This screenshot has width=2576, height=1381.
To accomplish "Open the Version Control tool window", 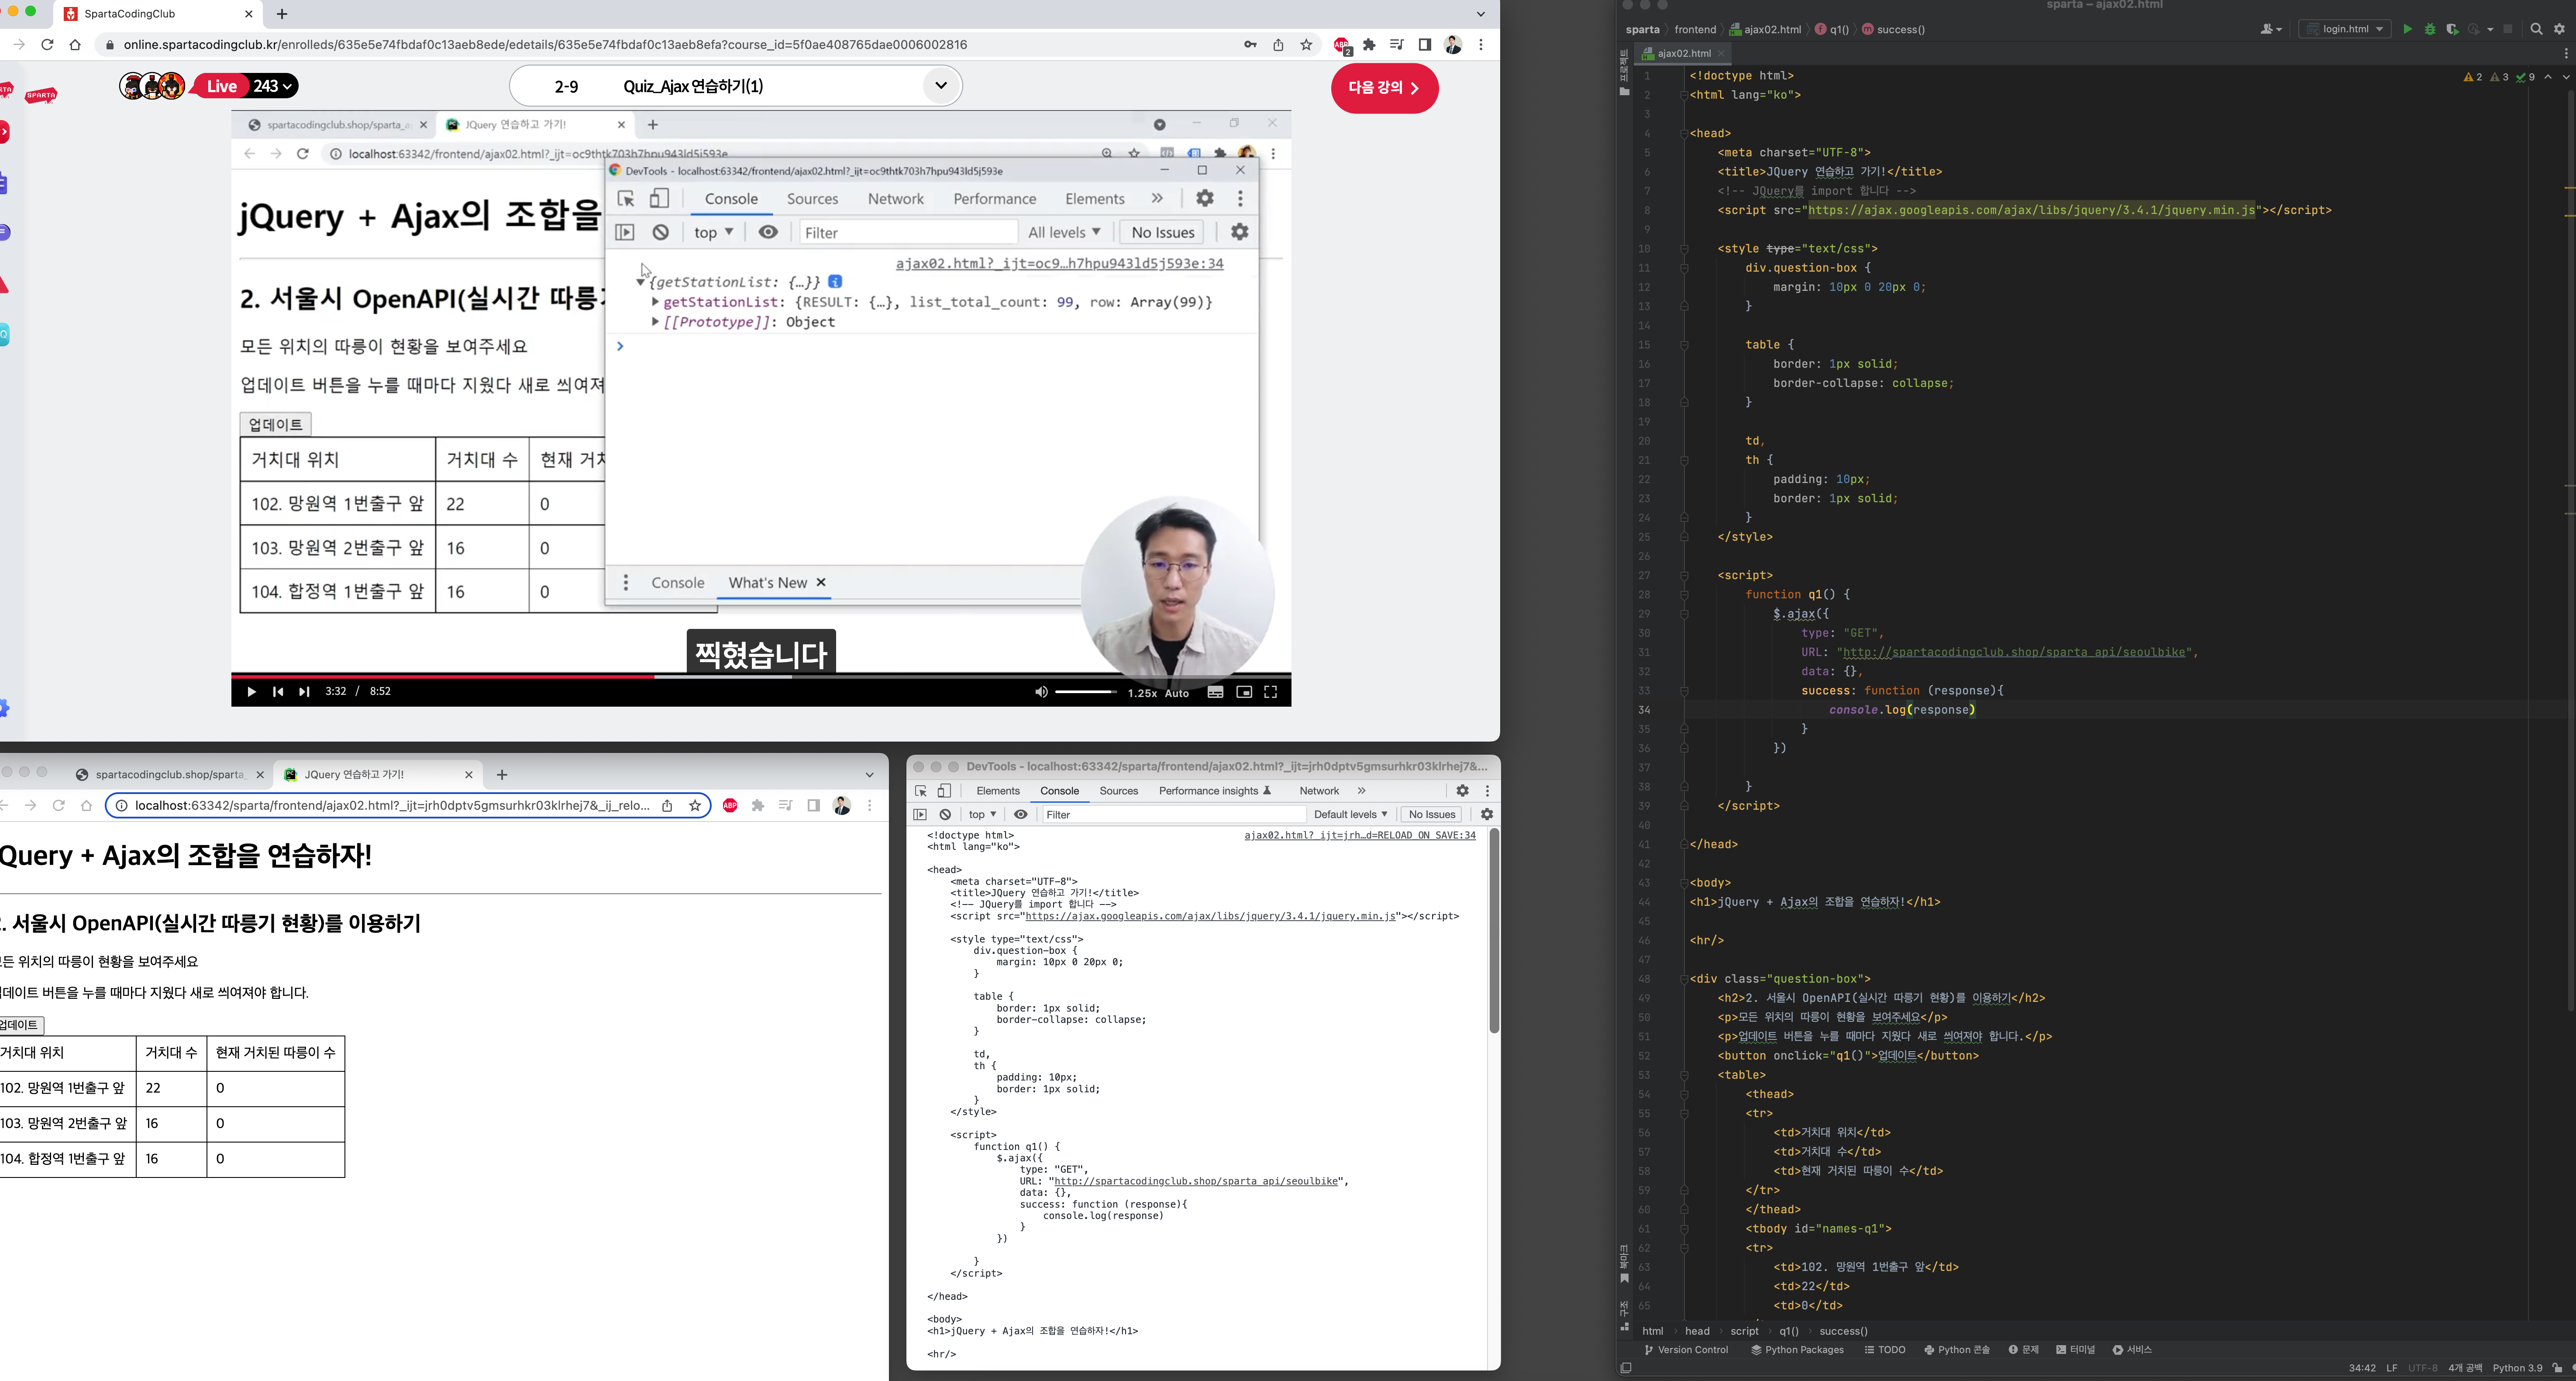I will 1686,1350.
